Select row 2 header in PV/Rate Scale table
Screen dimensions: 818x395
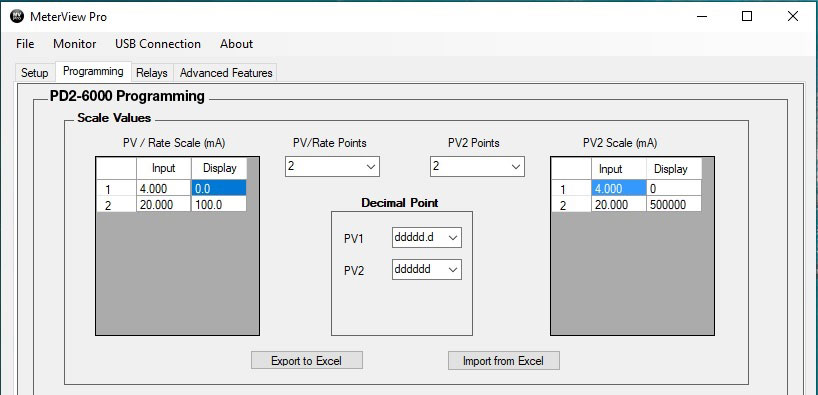(116, 205)
